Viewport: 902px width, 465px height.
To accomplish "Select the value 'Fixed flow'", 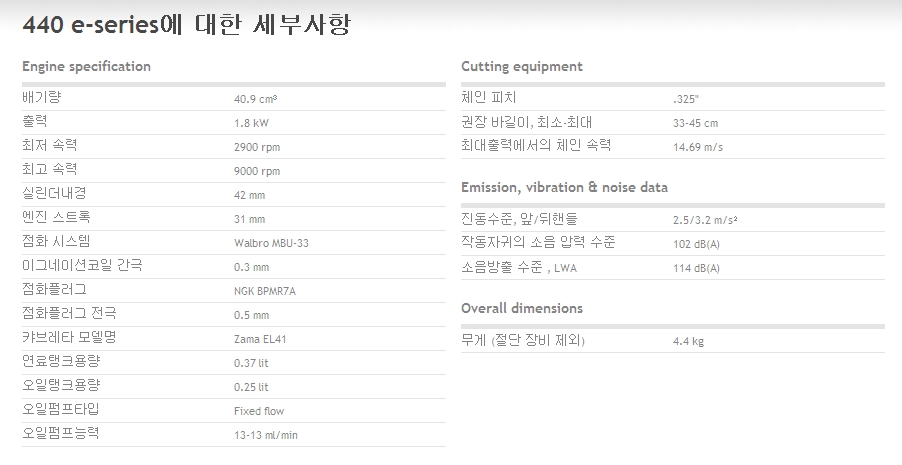I will [259, 411].
